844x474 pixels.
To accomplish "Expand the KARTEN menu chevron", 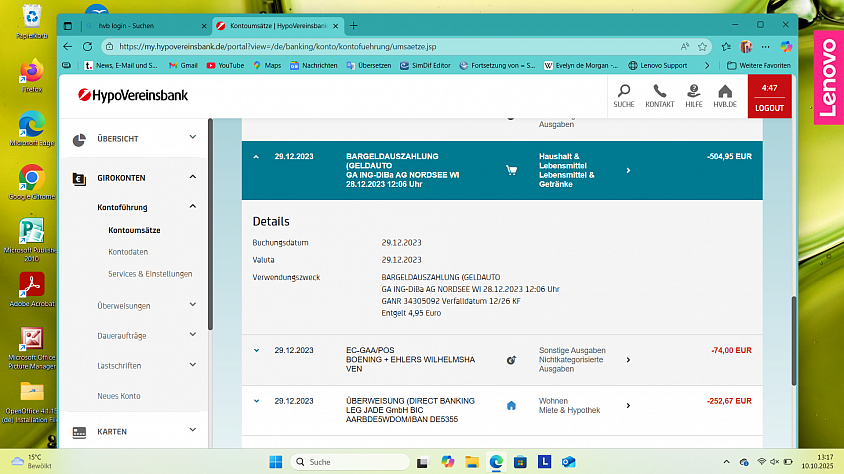I will tap(193, 429).
